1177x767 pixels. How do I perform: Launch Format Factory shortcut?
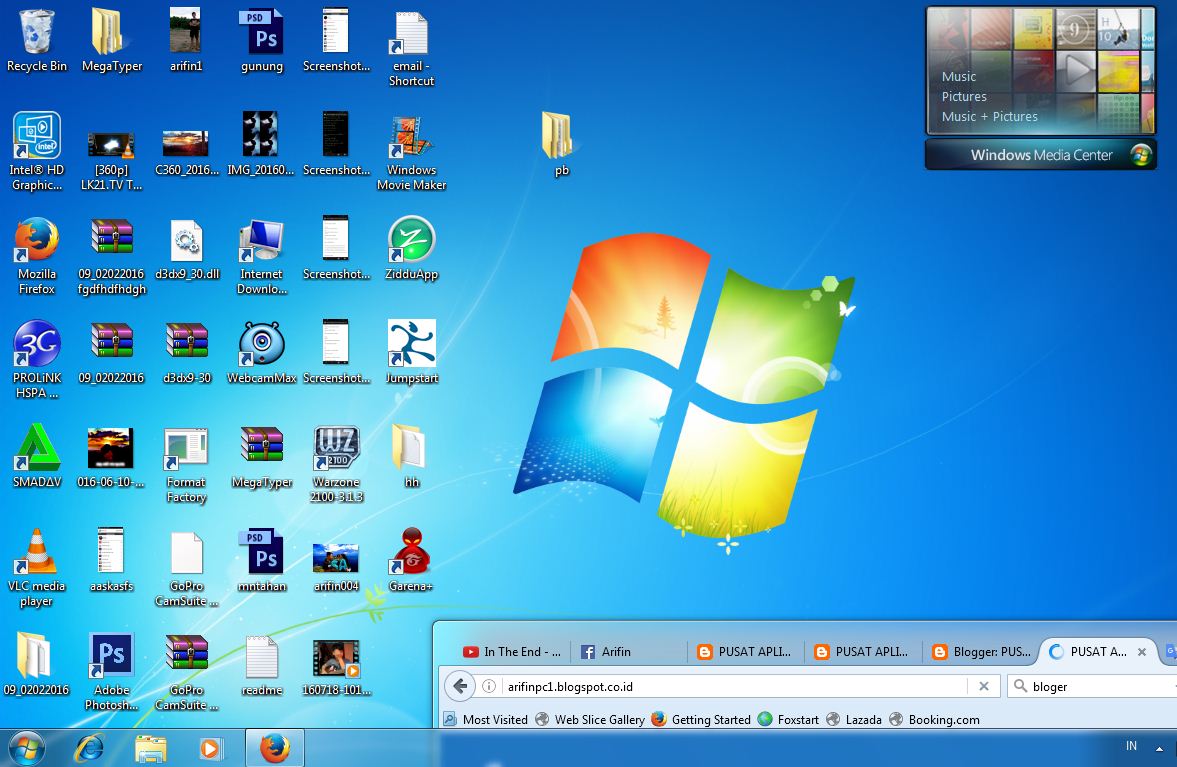click(186, 448)
